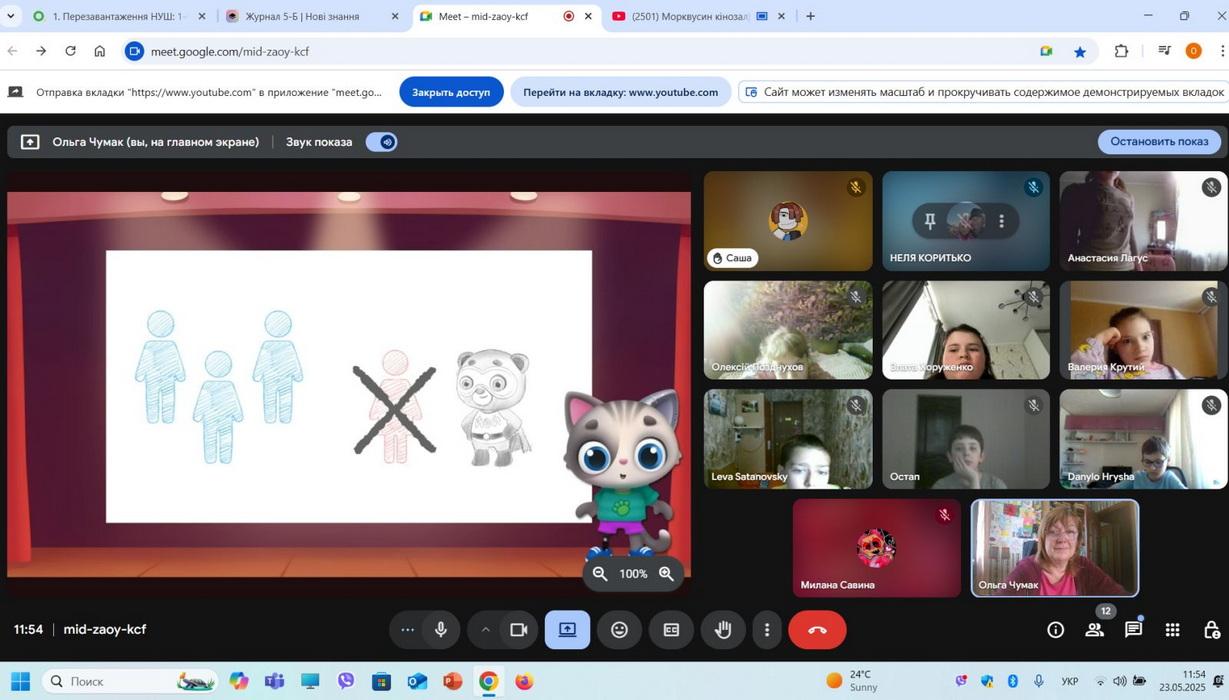Open meeting details info icon
The height and width of the screenshot is (700, 1229).
click(x=1055, y=630)
